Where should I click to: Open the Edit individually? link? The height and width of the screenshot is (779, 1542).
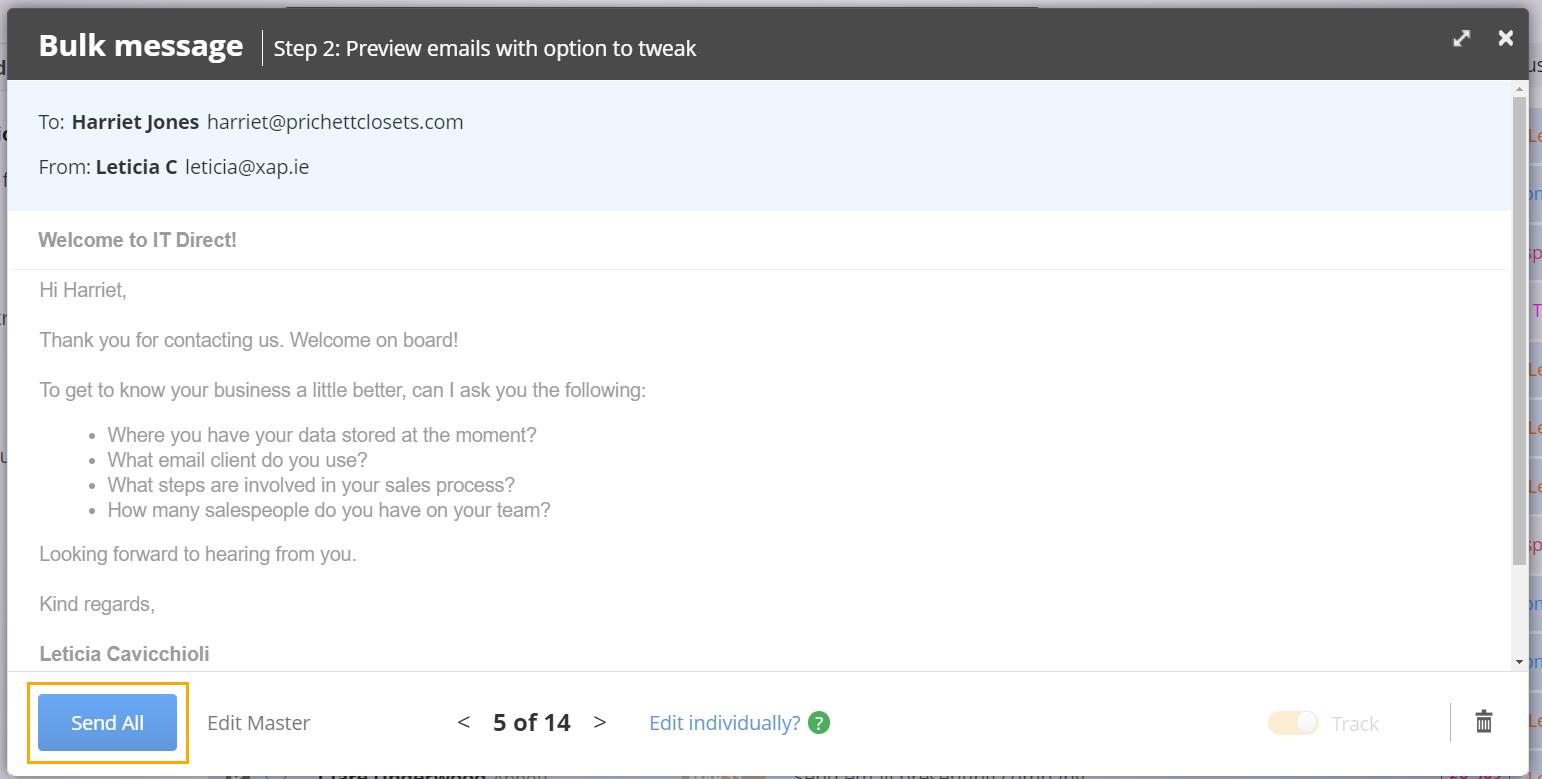[725, 722]
